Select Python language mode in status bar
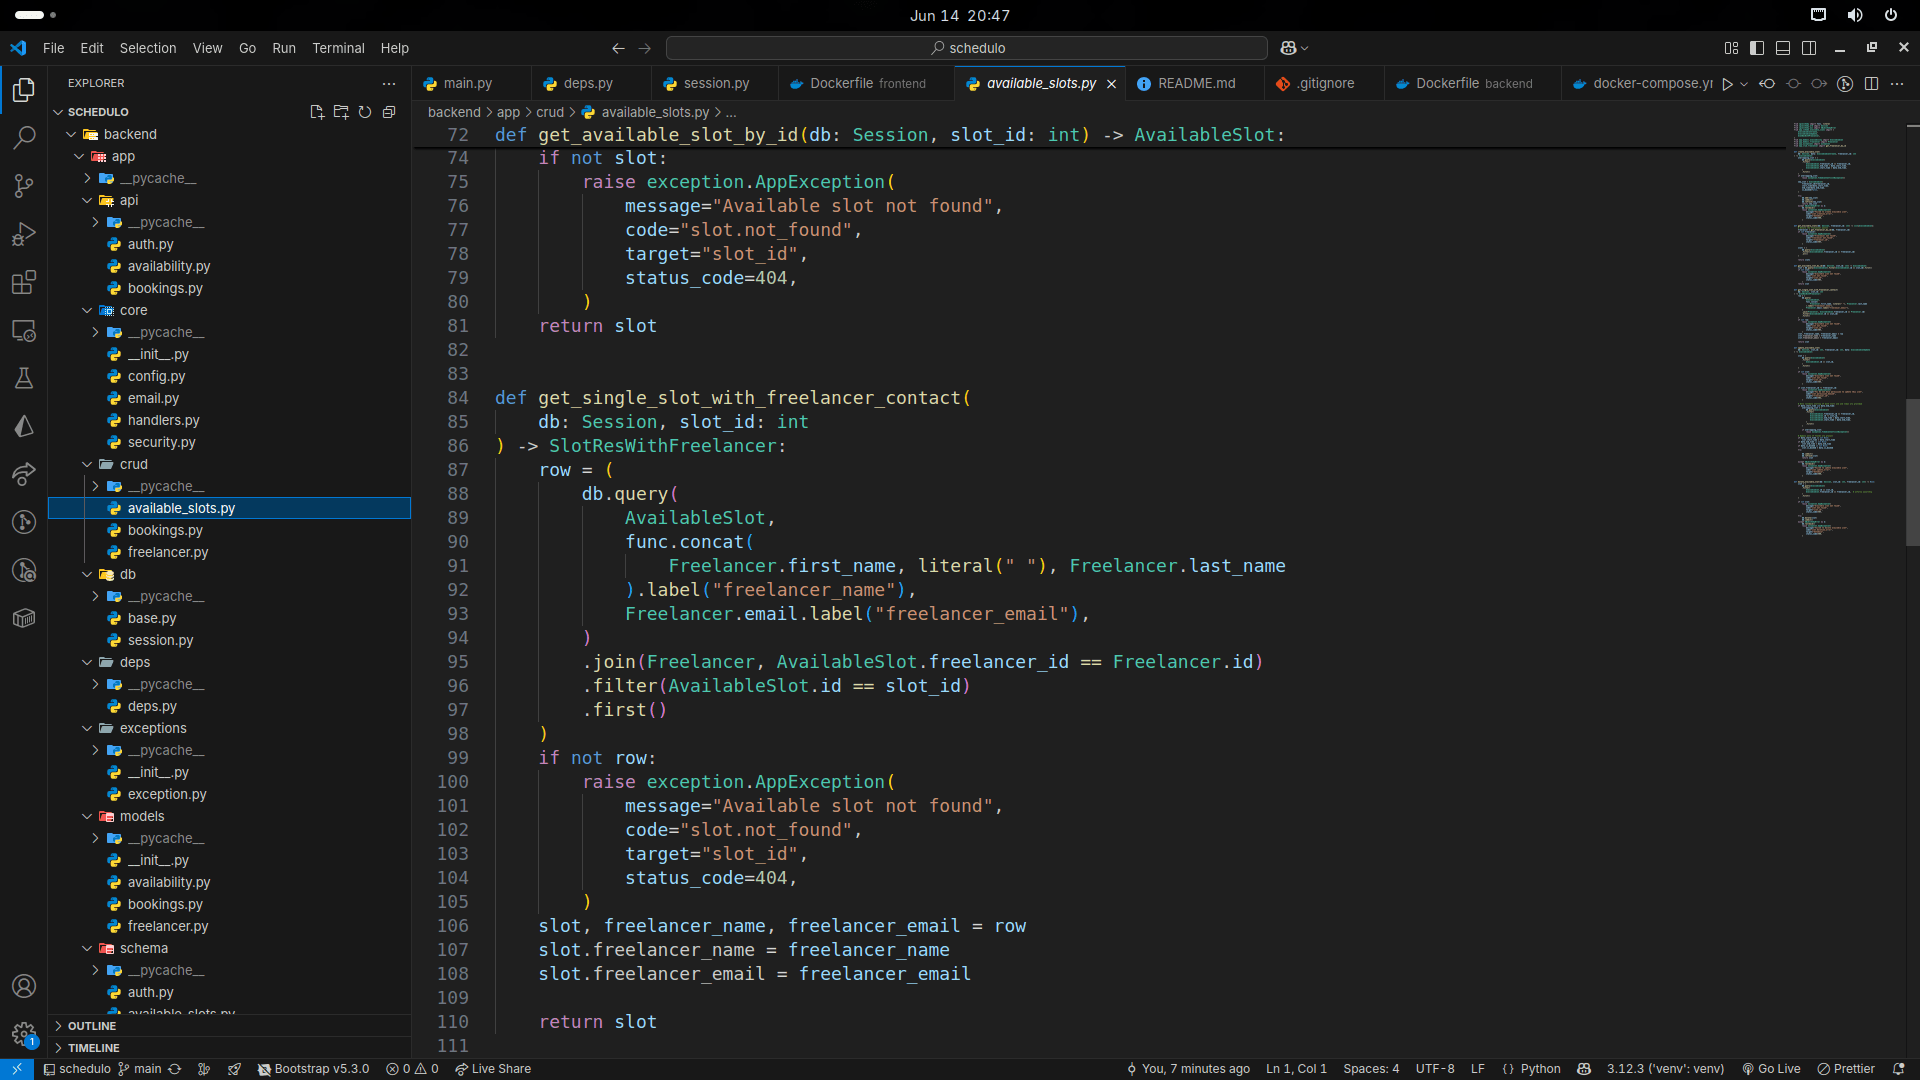 point(1540,1069)
